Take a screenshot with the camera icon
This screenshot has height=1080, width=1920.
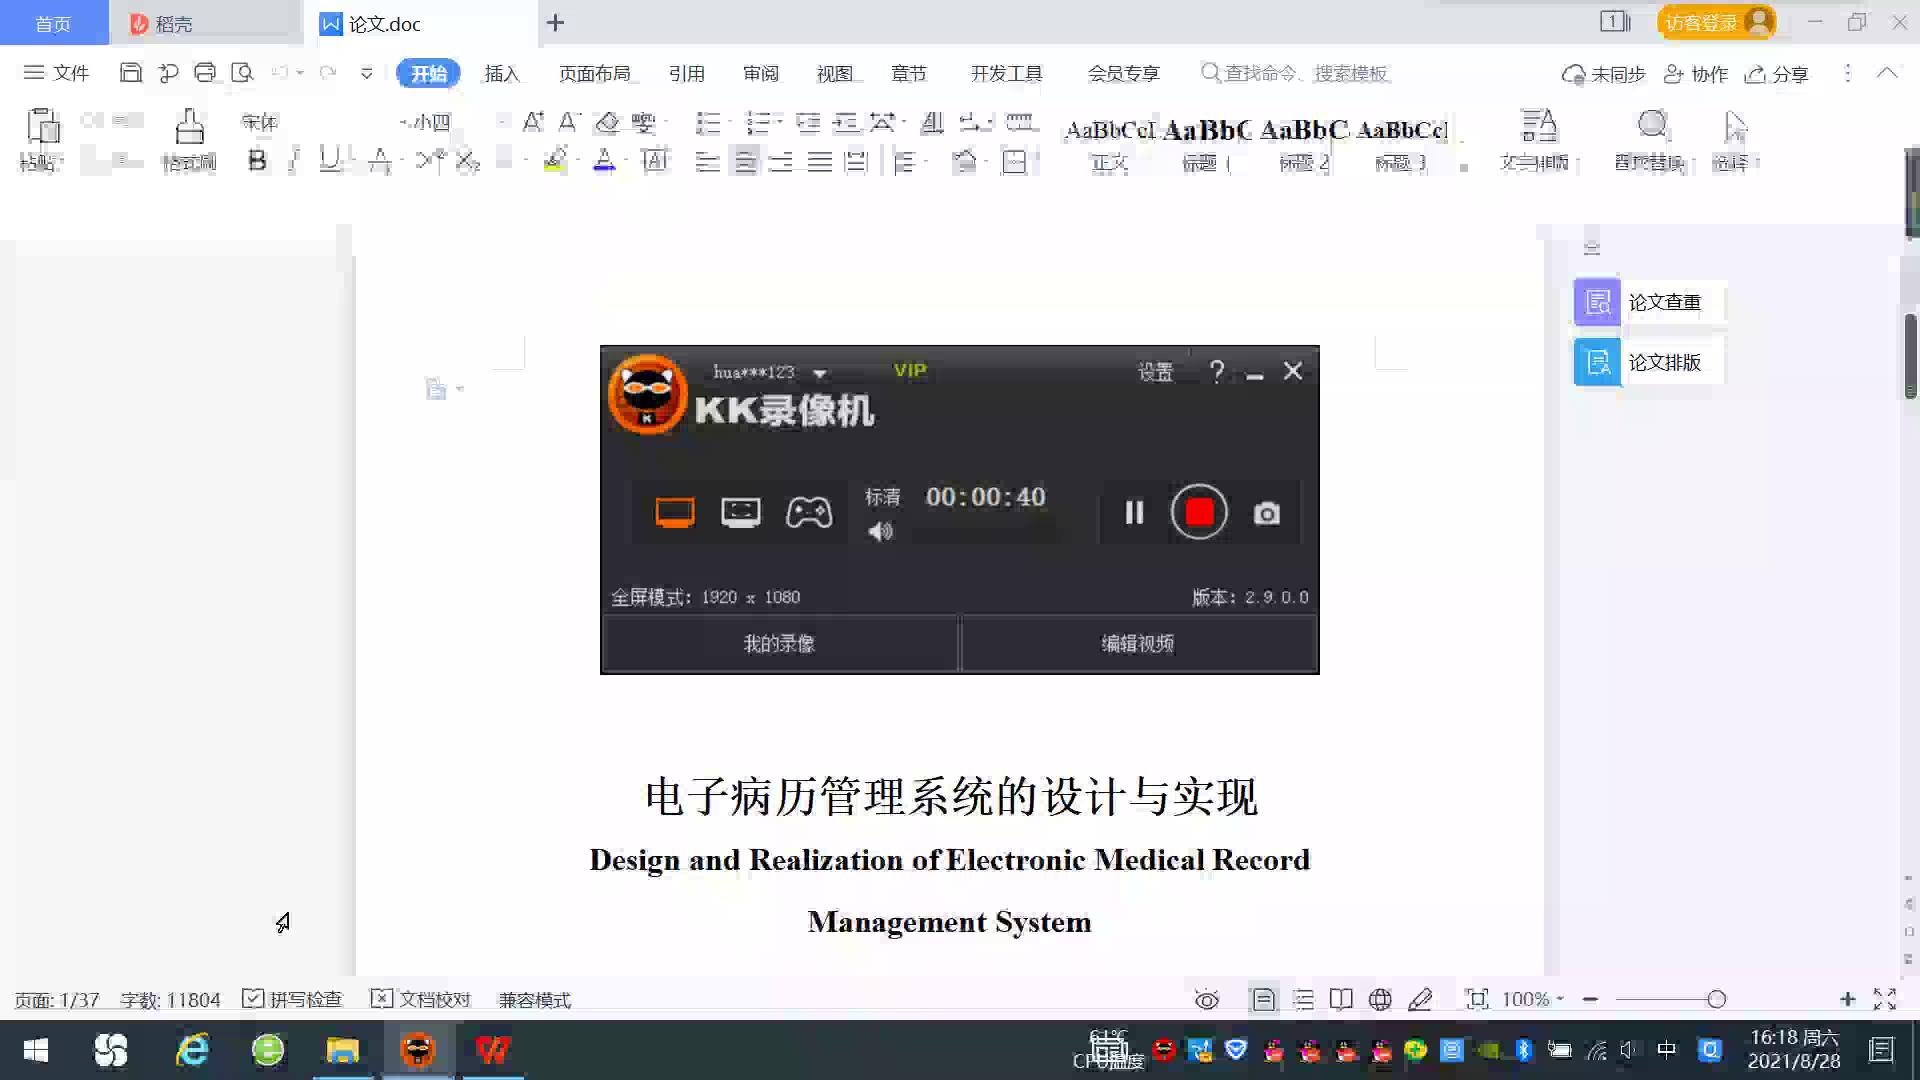coord(1266,513)
